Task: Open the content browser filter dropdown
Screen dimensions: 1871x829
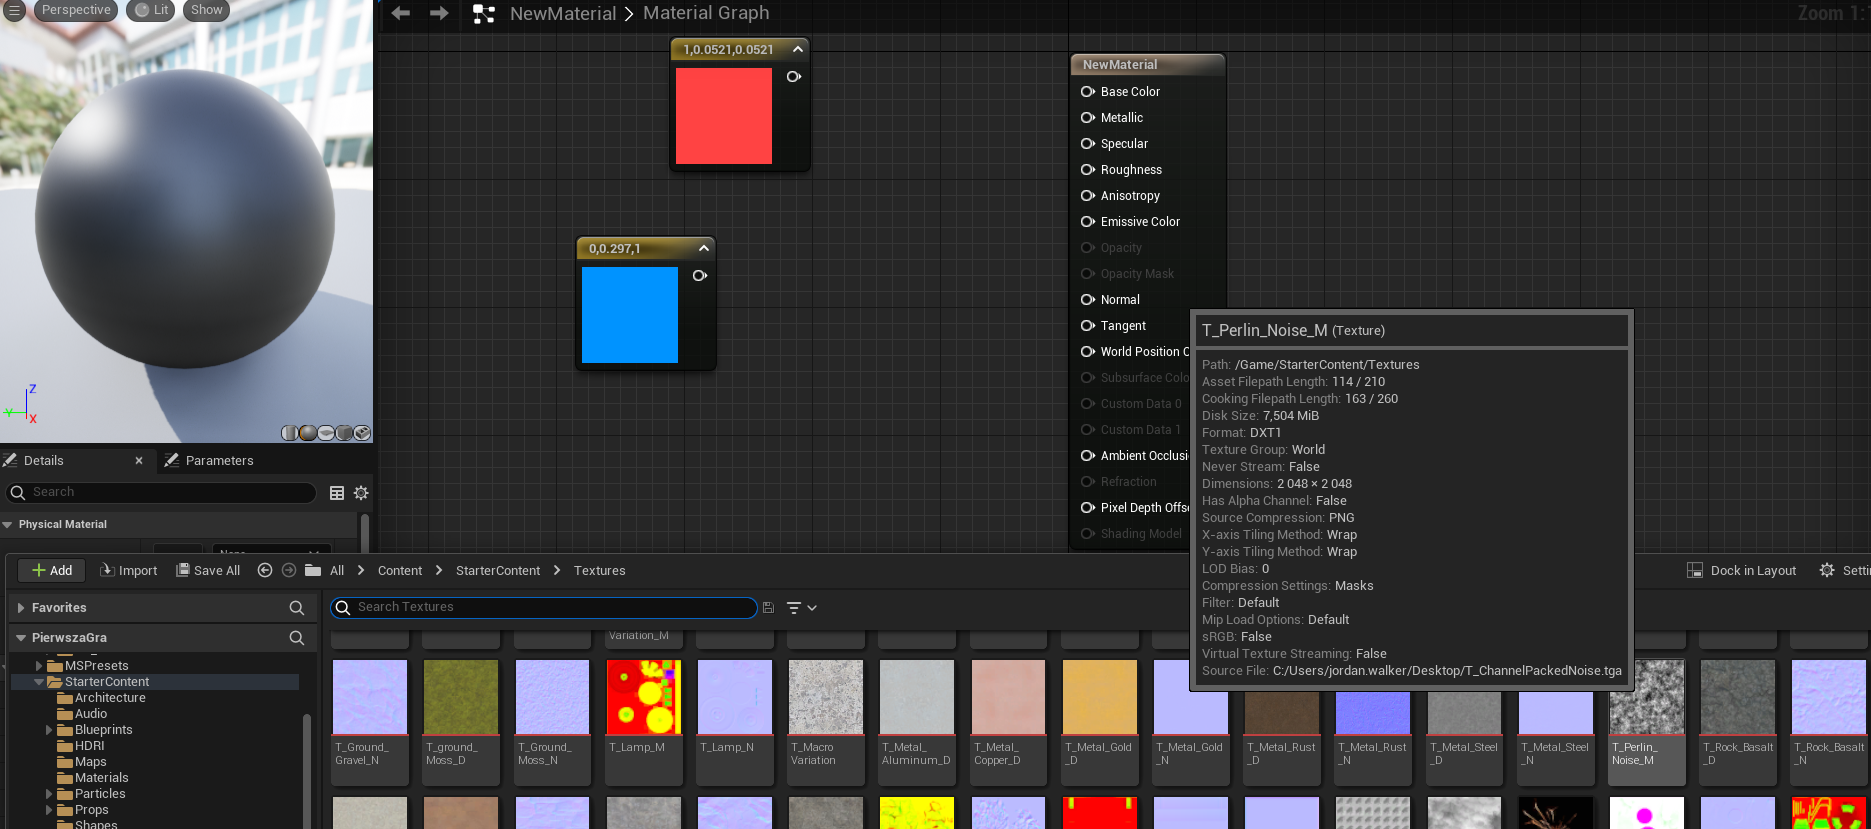Action: [801, 607]
